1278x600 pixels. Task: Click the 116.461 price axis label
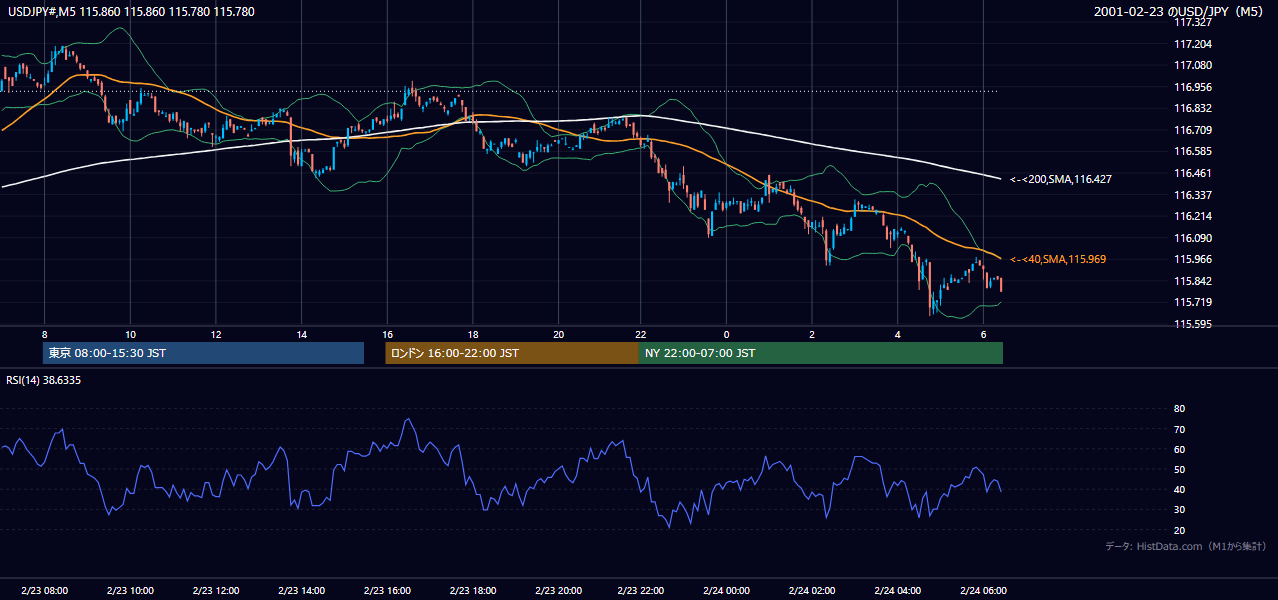click(1193, 173)
